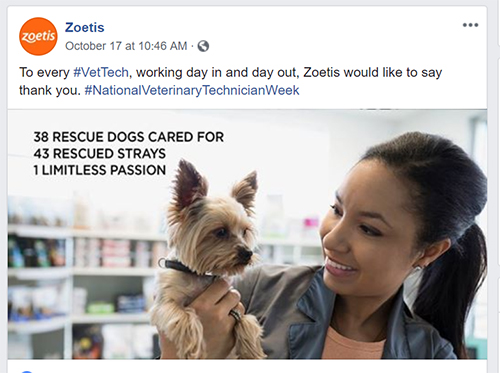Click the blue reaction icon below the photo
This screenshot has height=373, width=500.
point(27,371)
